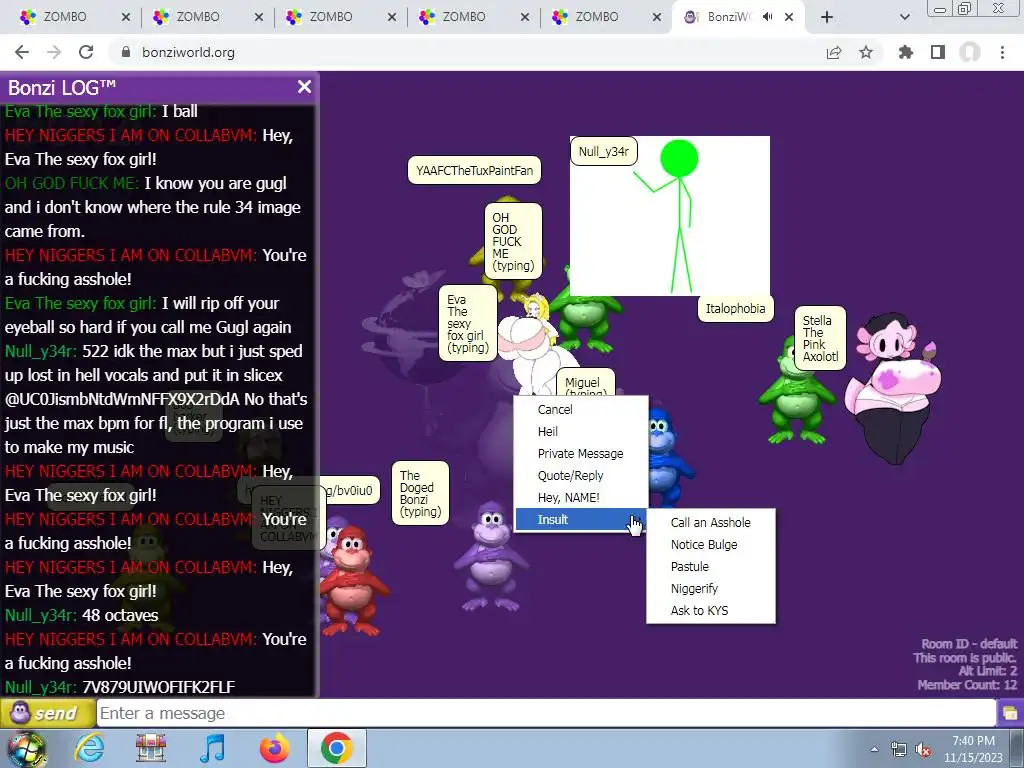Open the Insult submenu item
1024x768 pixels.
pyautogui.click(x=581, y=520)
